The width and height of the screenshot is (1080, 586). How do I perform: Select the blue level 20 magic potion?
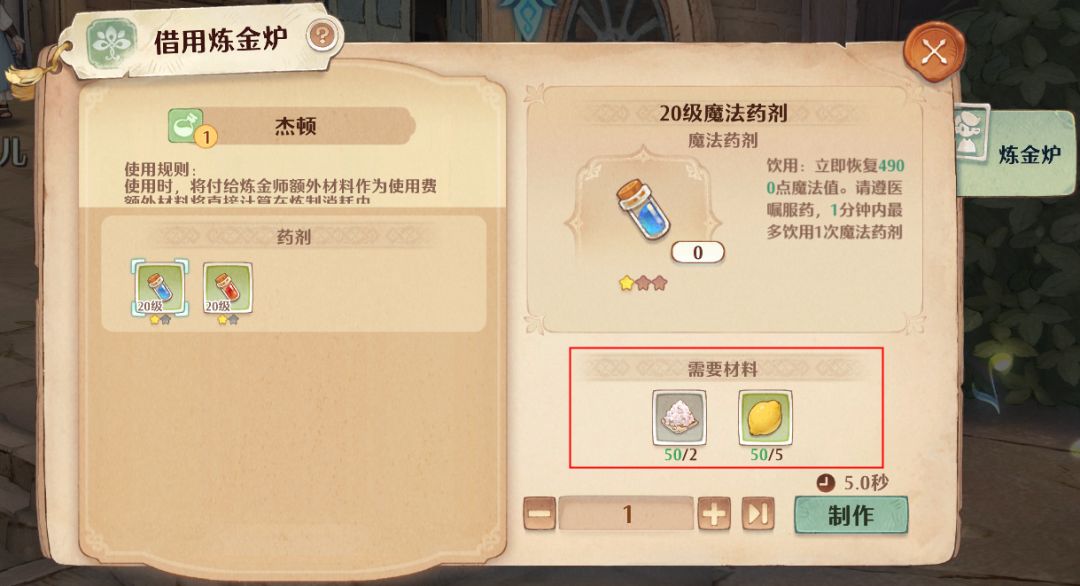click(160, 288)
